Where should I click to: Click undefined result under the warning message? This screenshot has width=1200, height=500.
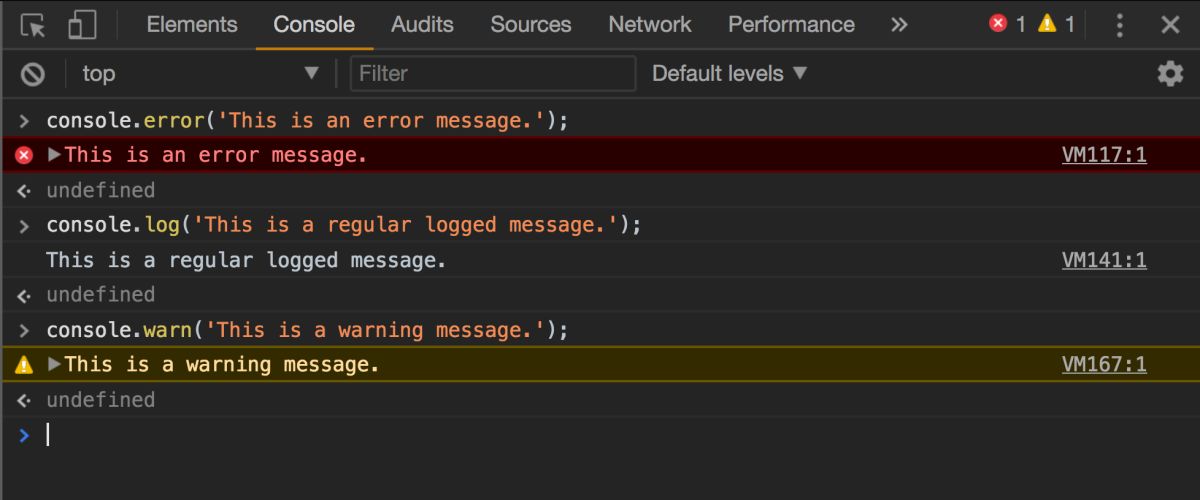tap(100, 400)
